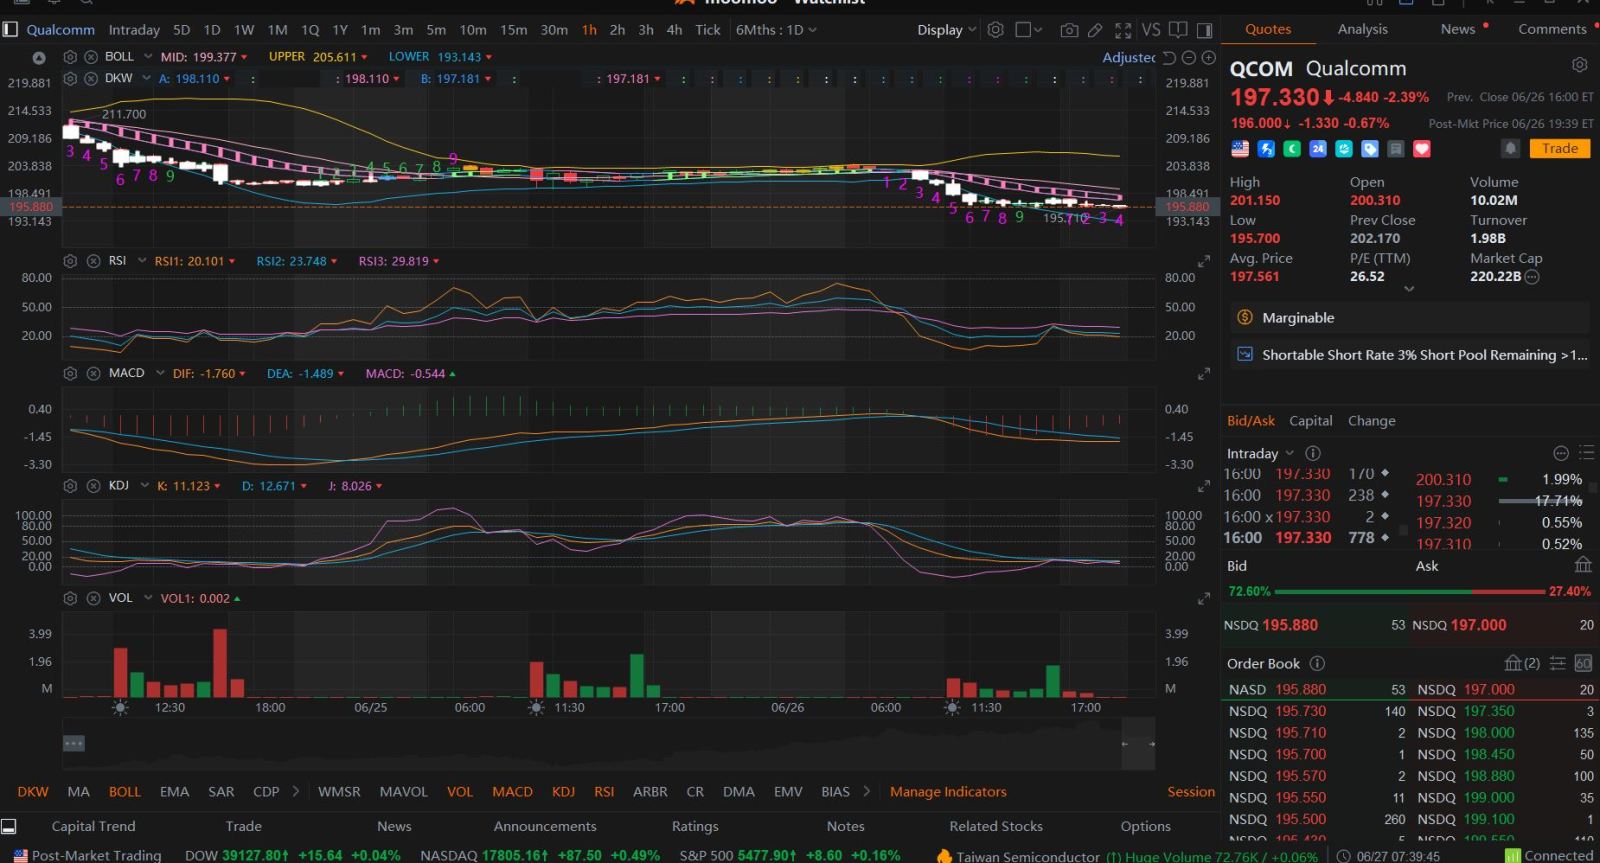
Task: Toggle the left sidebar panel icon
Action: (10, 30)
